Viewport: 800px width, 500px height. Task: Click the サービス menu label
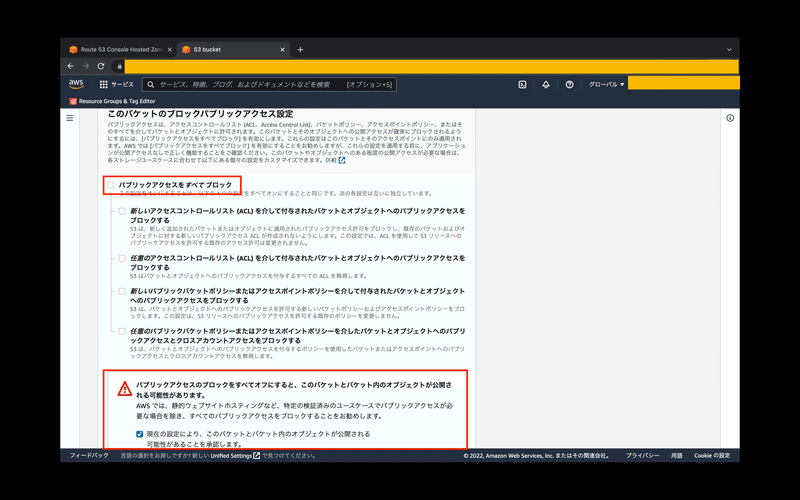coord(122,85)
